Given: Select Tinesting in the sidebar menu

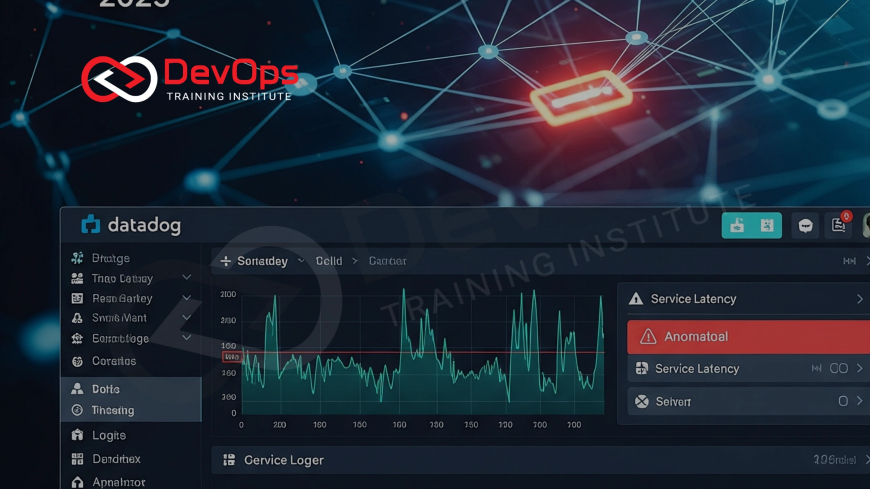Looking at the screenshot, I should 112,410.
